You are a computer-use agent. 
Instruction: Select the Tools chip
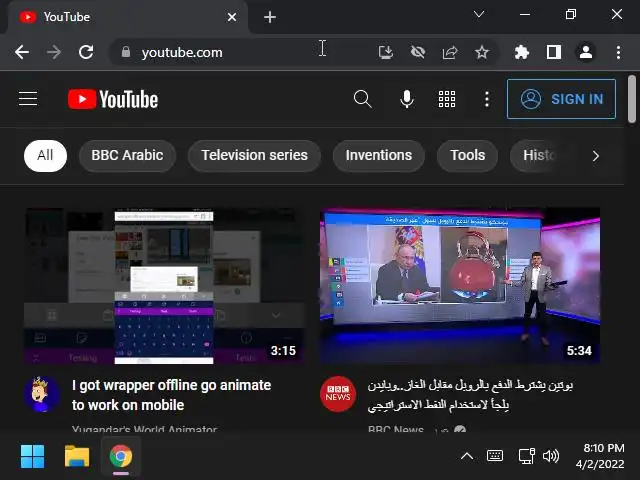[467, 156]
